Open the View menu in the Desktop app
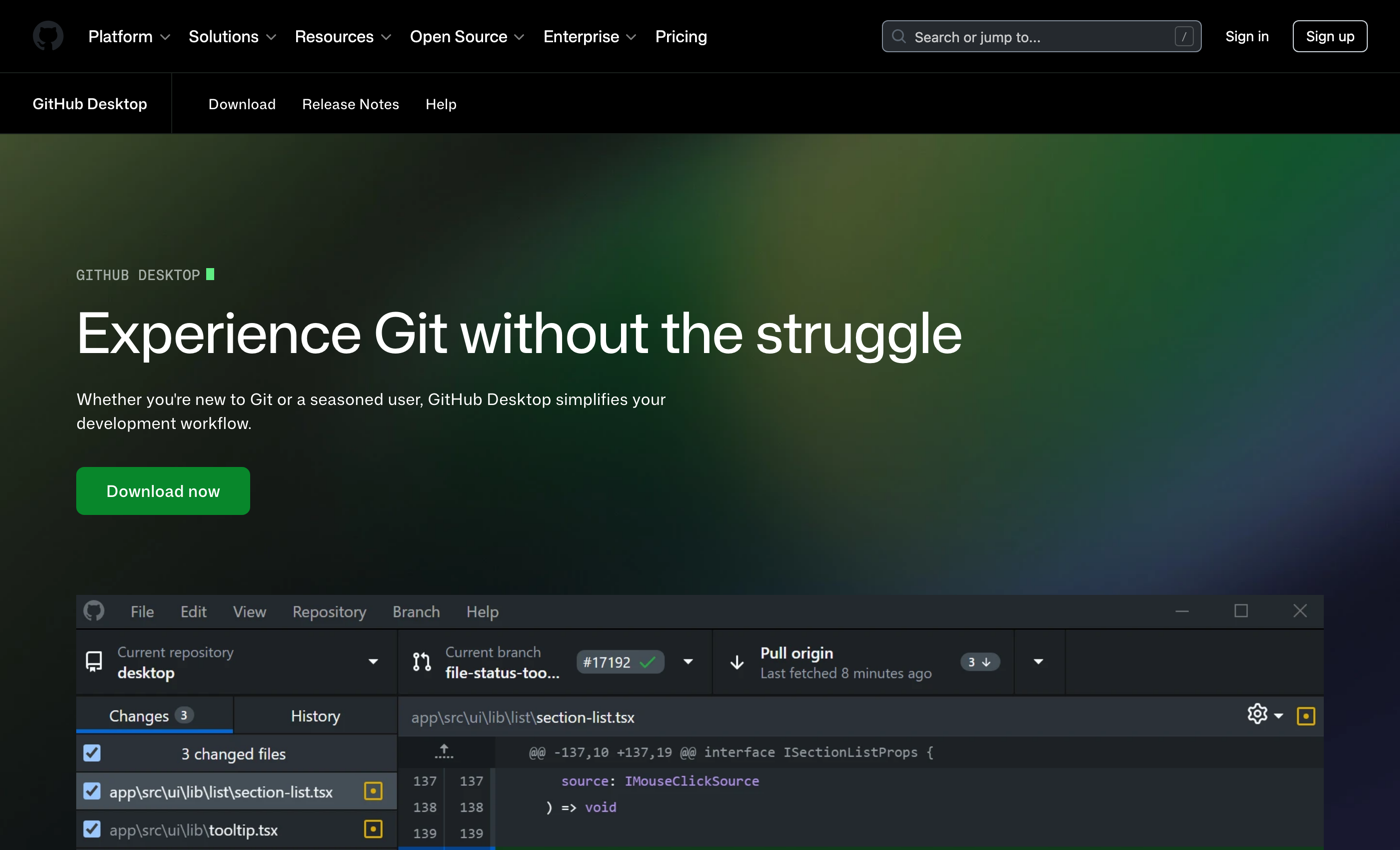Image resolution: width=1400 pixels, height=850 pixels. [250, 611]
